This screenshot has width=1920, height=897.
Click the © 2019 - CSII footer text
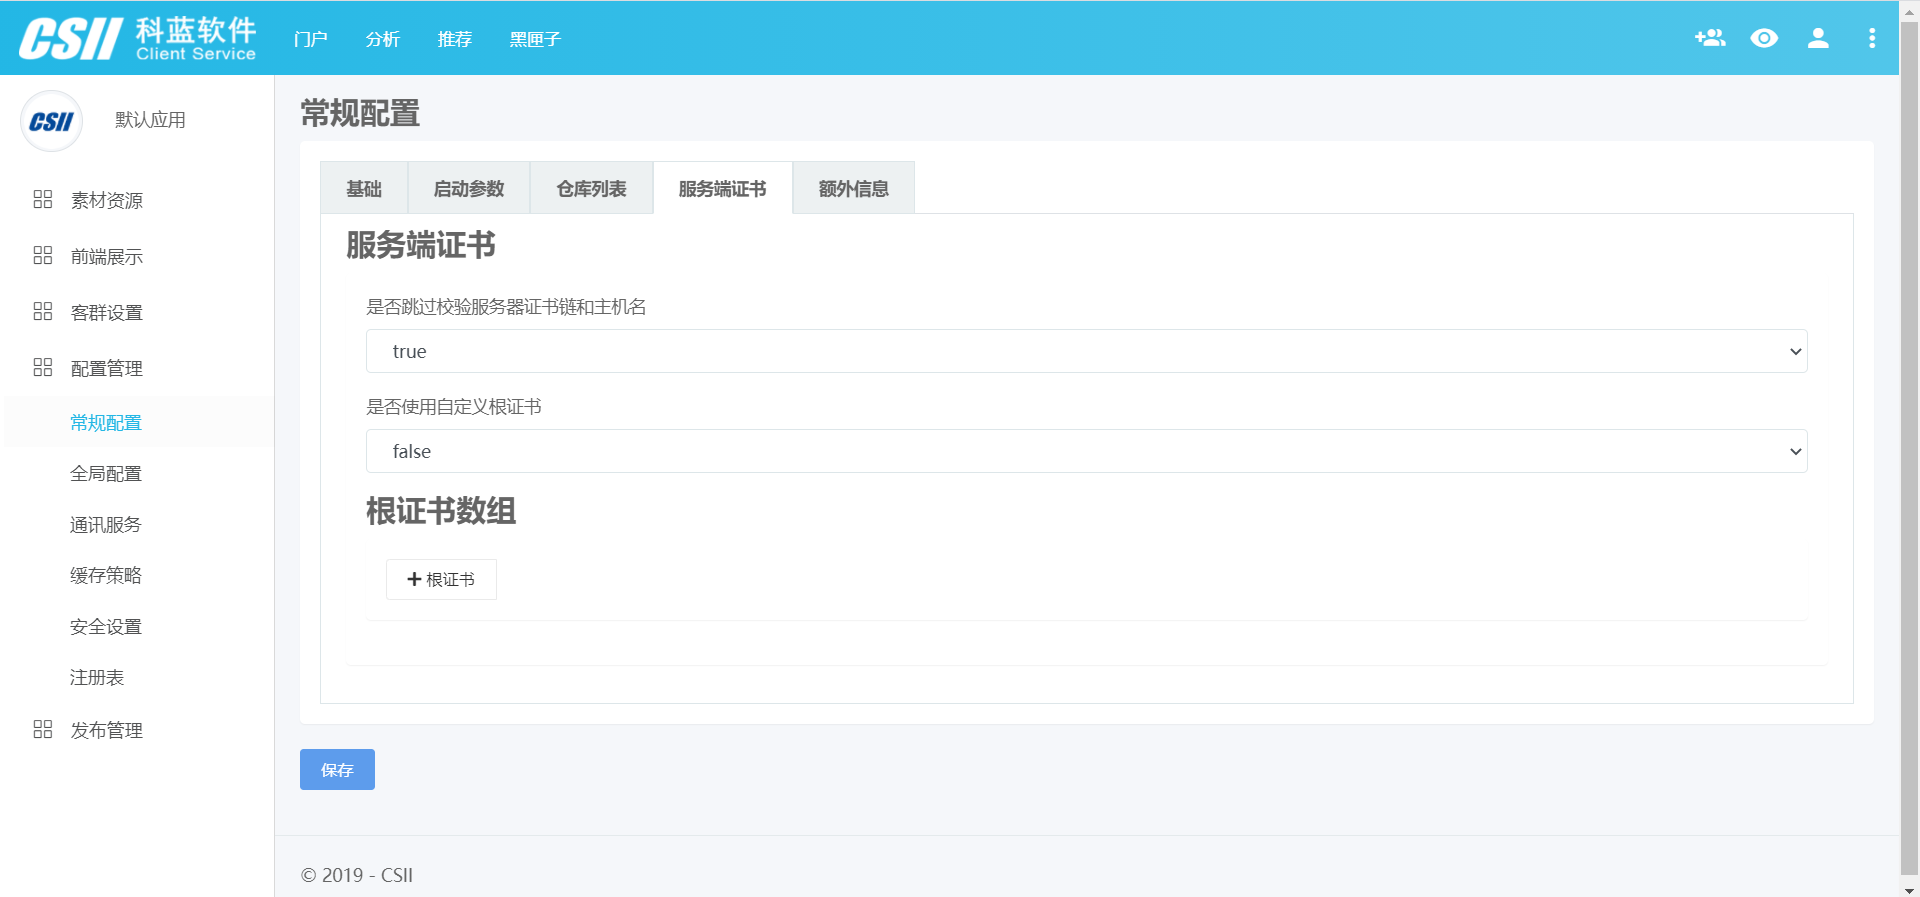click(x=357, y=875)
